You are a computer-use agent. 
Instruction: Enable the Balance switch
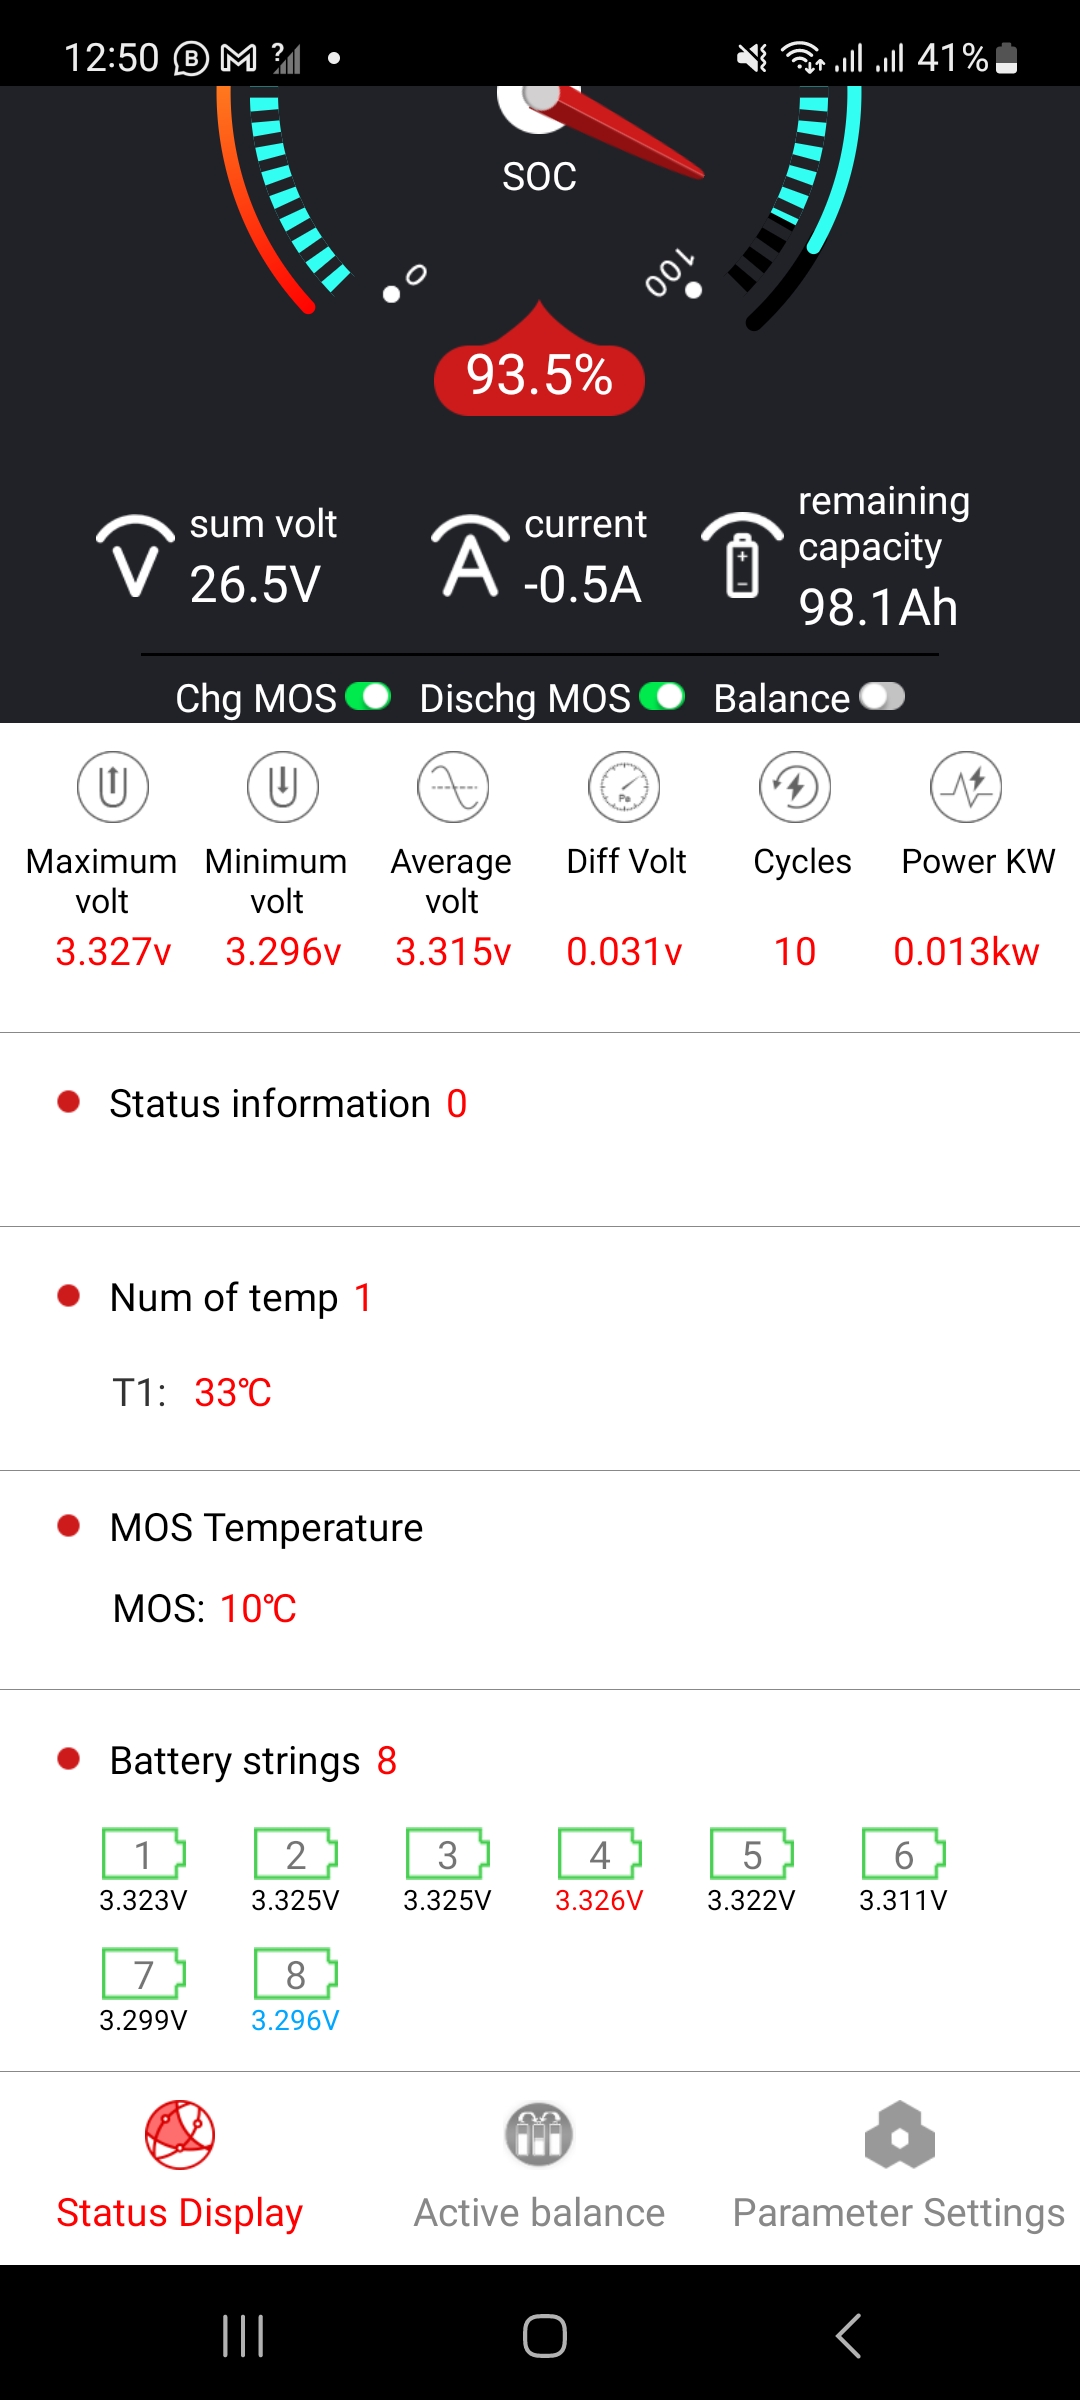click(x=882, y=696)
